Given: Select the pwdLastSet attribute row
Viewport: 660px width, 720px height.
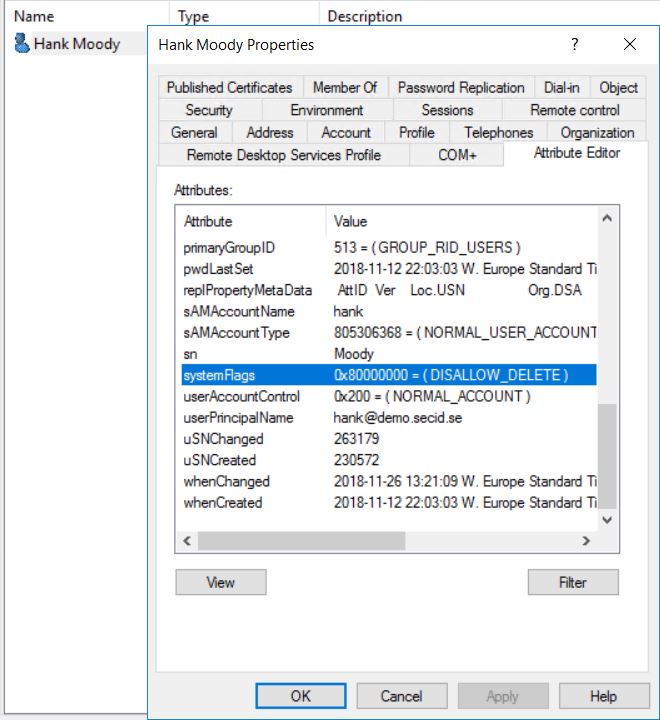Looking at the screenshot, I should coord(389,269).
